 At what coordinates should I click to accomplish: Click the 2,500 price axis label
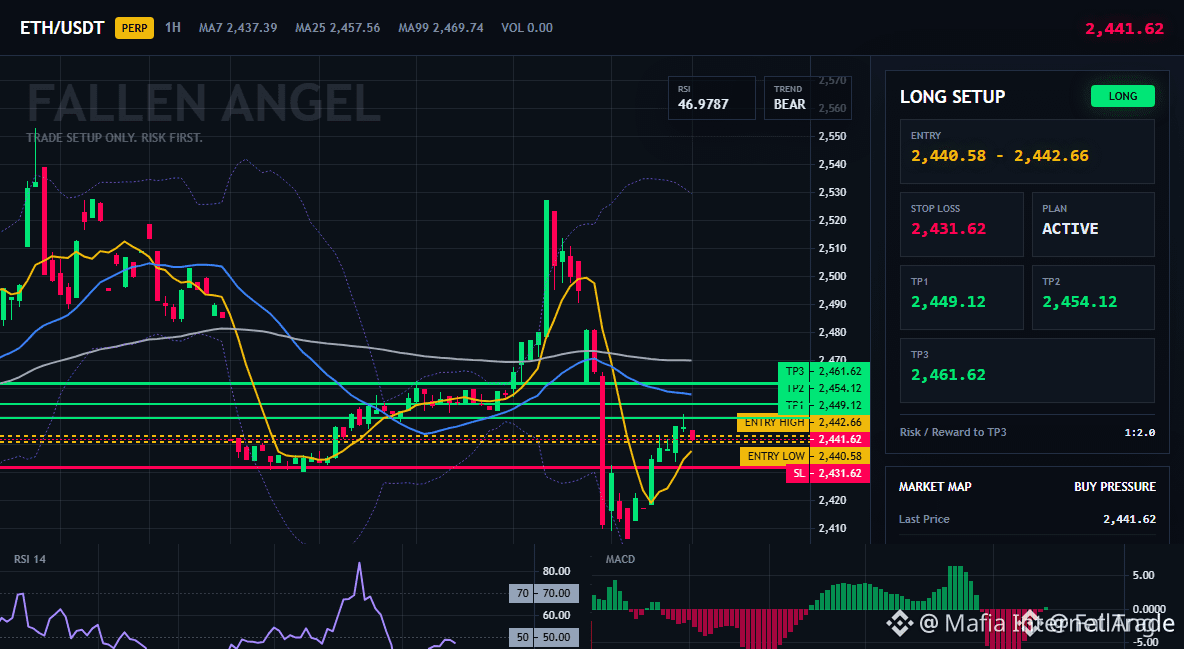[832, 277]
